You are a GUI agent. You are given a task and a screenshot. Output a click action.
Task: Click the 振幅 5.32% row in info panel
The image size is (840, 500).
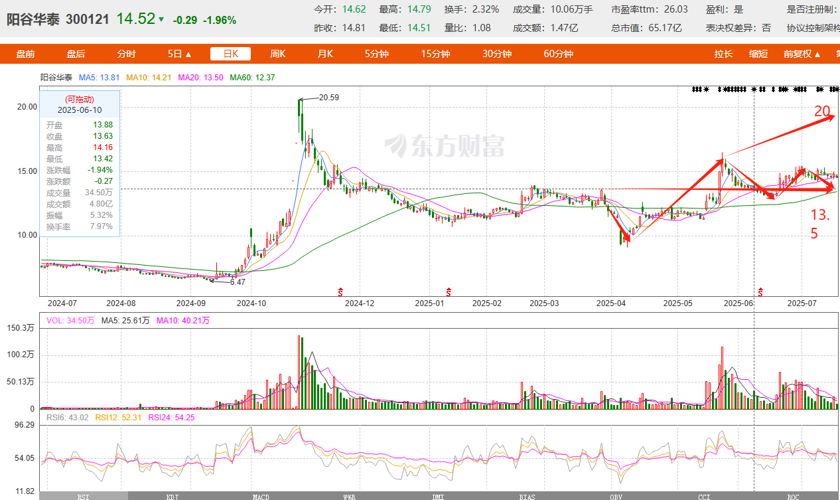(x=79, y=215)
